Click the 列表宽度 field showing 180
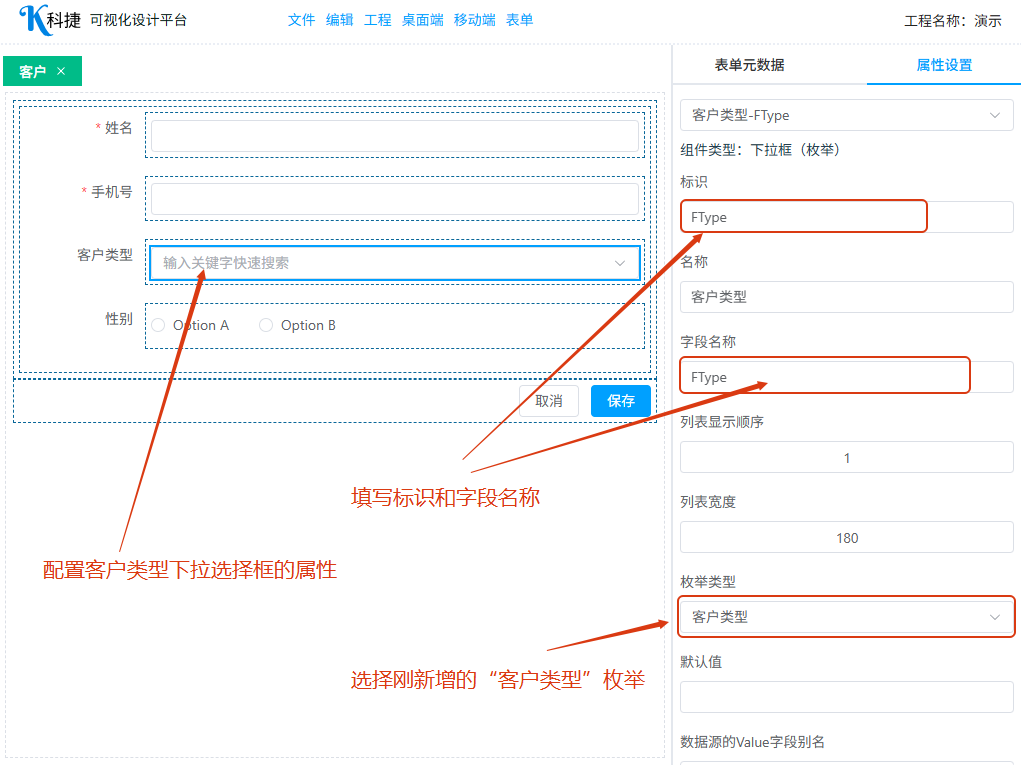The width and height of the screenshot is (1021, 765). [x=846, y=538]
